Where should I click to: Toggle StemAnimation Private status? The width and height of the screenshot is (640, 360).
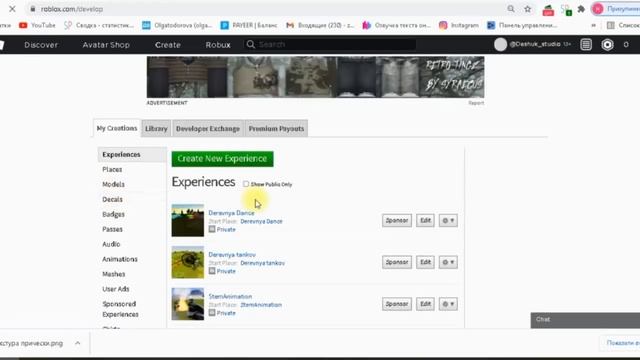(222, 313)
